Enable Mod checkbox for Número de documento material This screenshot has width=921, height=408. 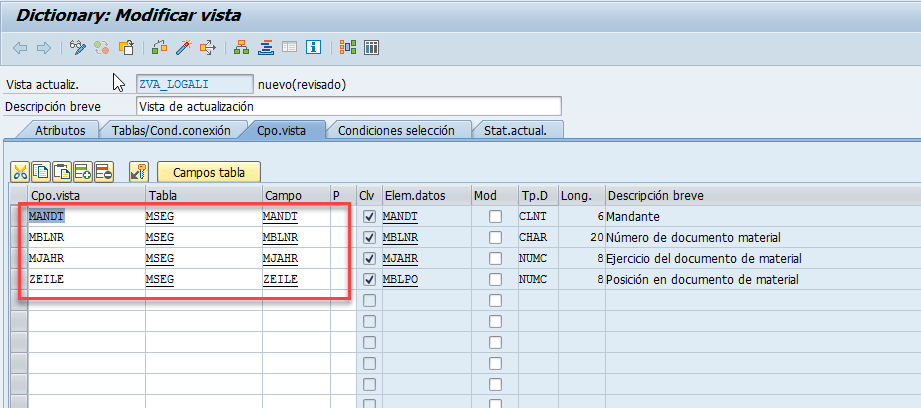point(496,238)
